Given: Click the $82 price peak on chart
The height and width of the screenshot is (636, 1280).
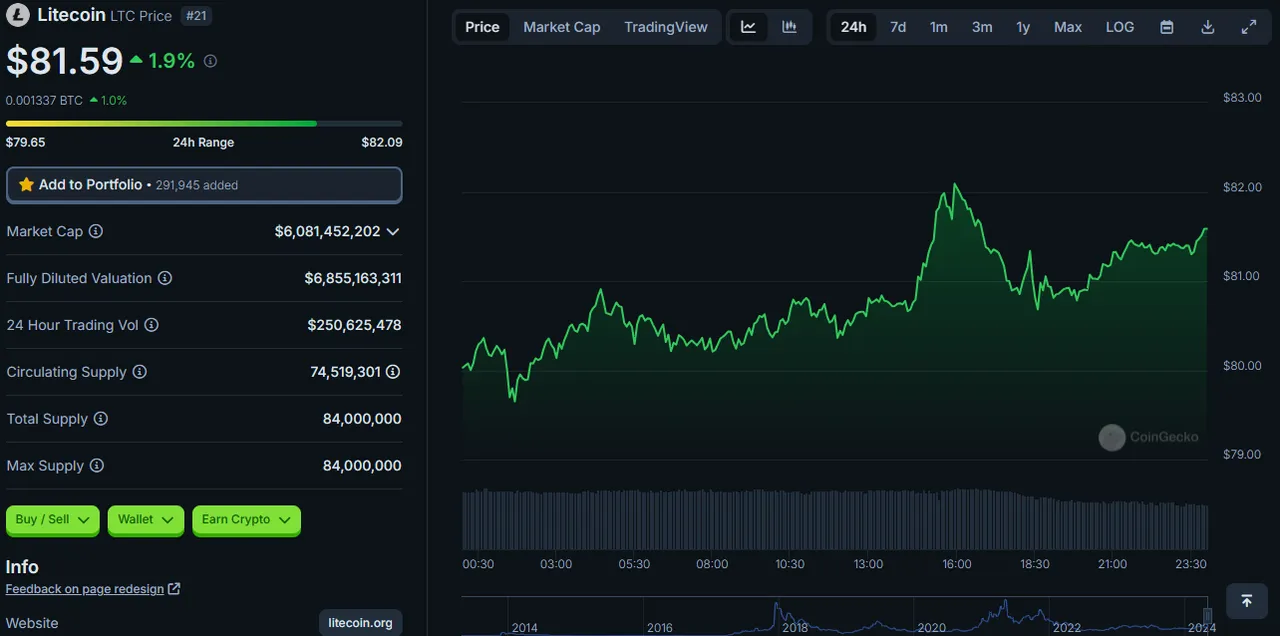Looking at the screenshot, I should [956, 186].
